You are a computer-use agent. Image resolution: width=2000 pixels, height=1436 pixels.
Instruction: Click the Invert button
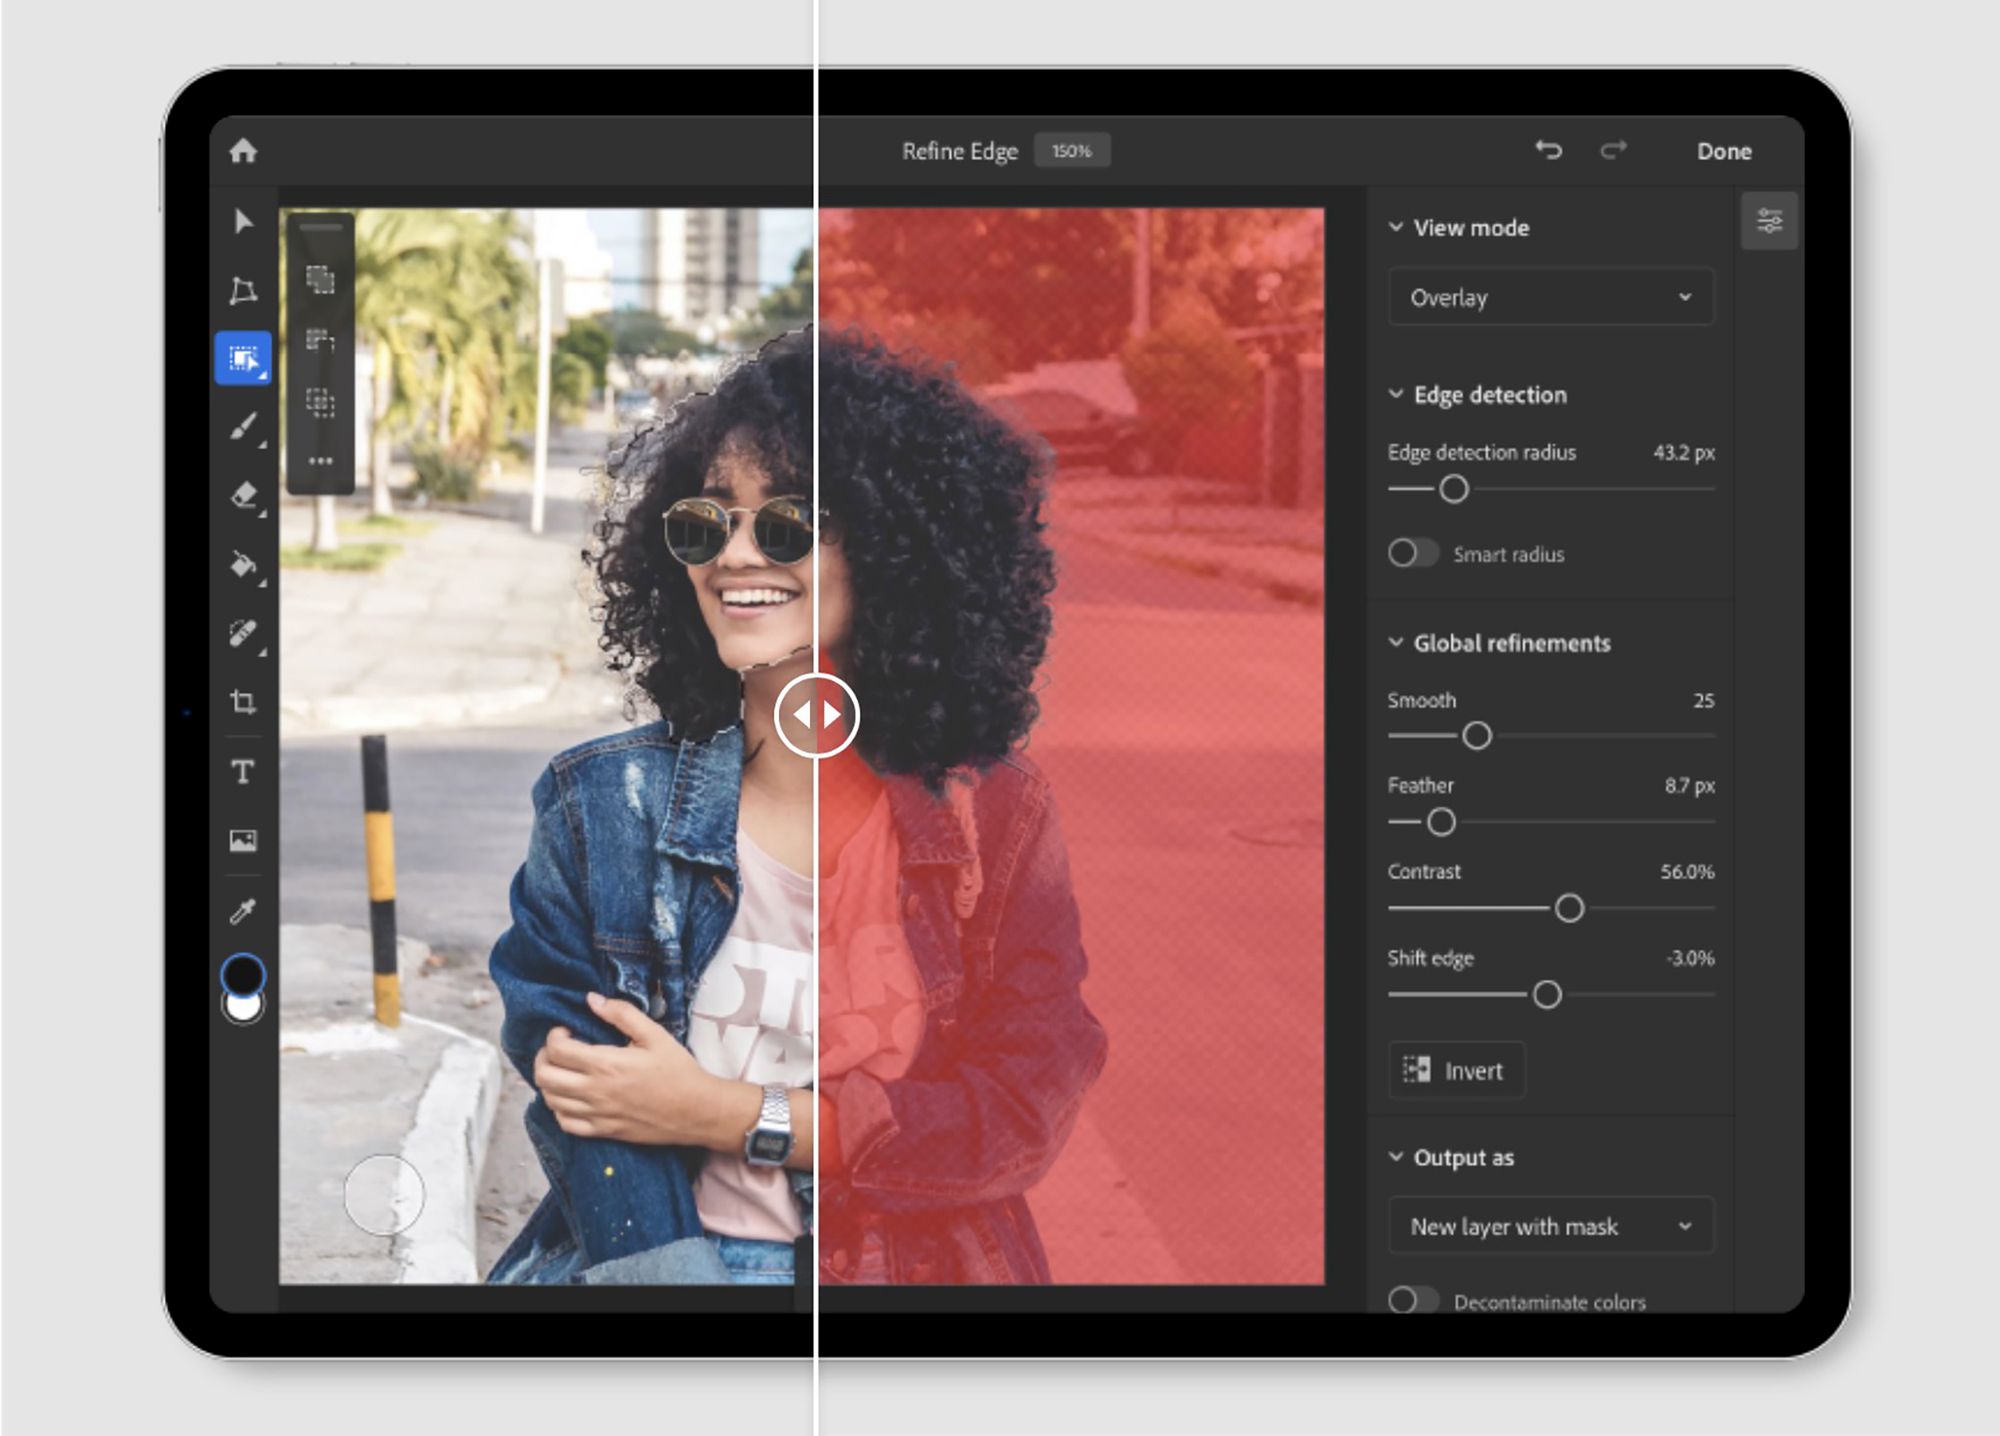[1457, 1071]
